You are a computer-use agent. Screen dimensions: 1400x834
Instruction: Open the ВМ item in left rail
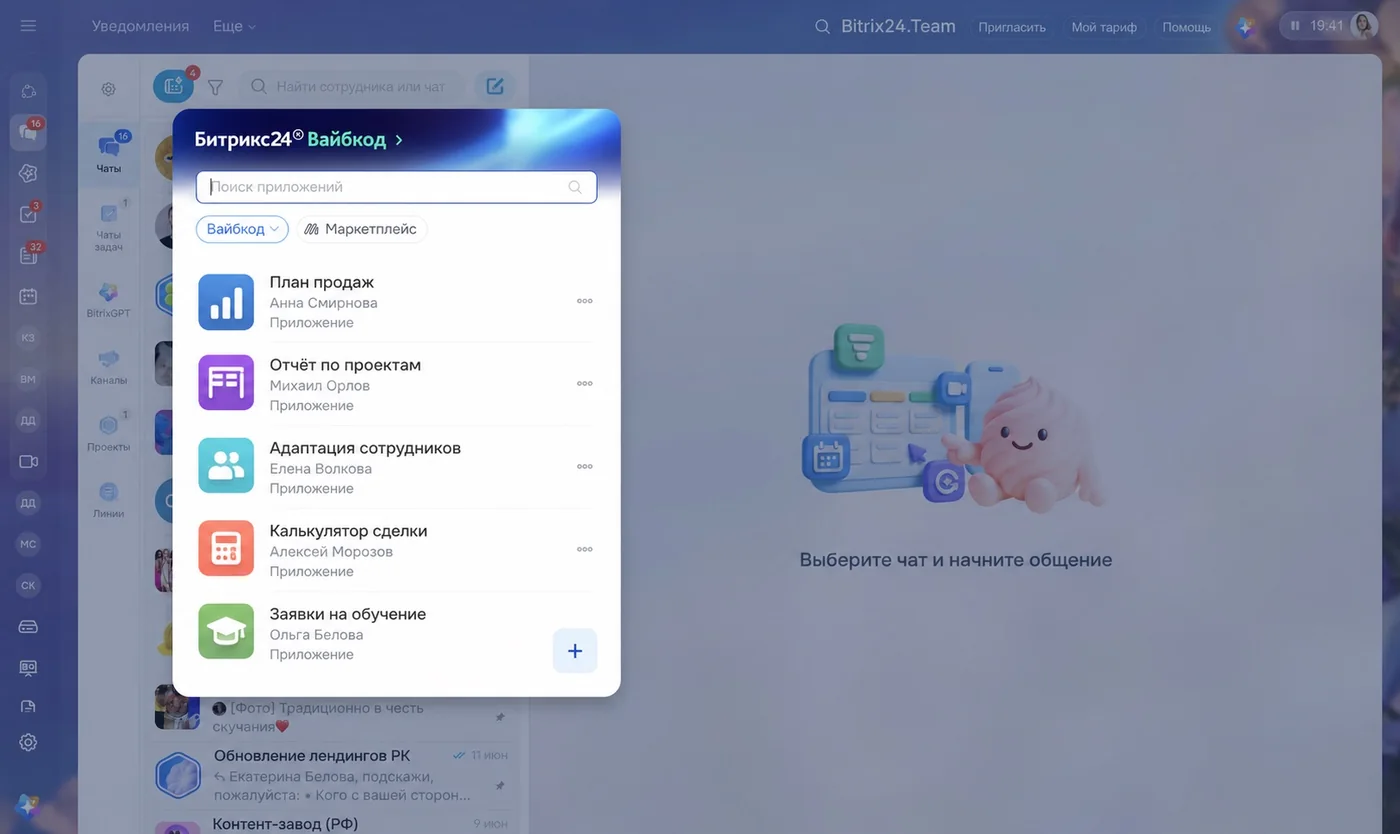[x=28, y=379]
